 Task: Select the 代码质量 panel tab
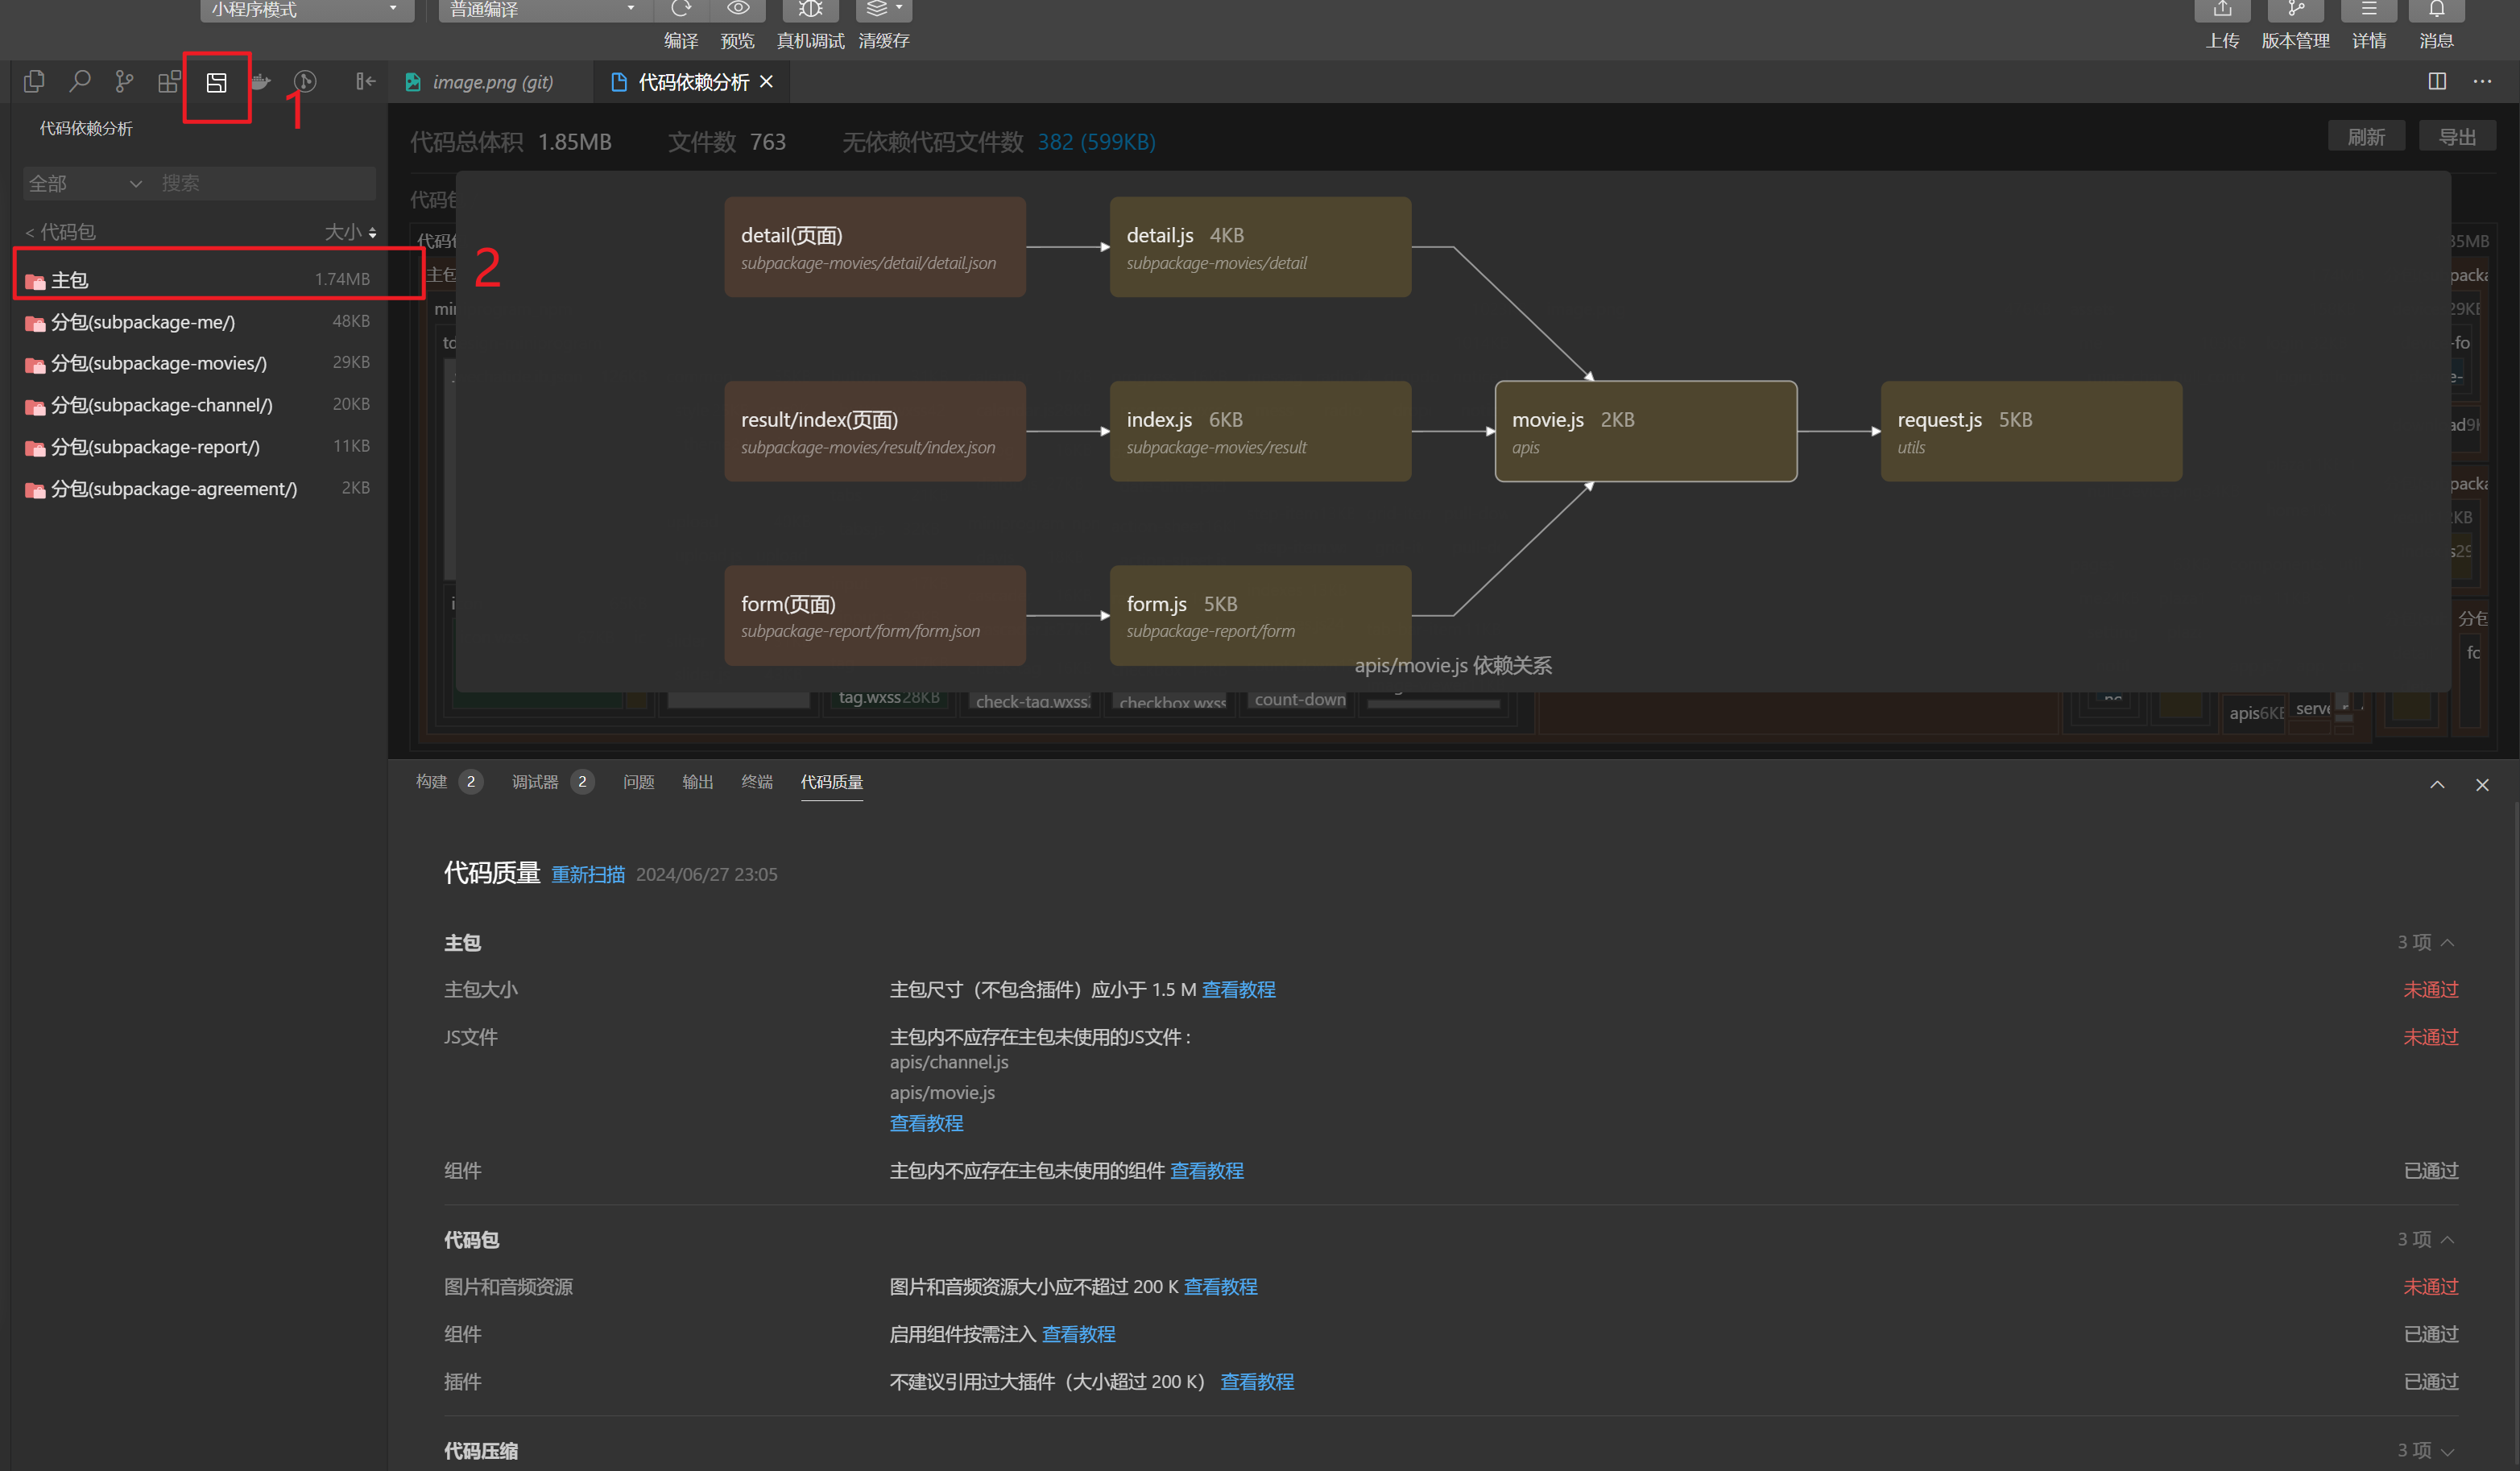832,782
